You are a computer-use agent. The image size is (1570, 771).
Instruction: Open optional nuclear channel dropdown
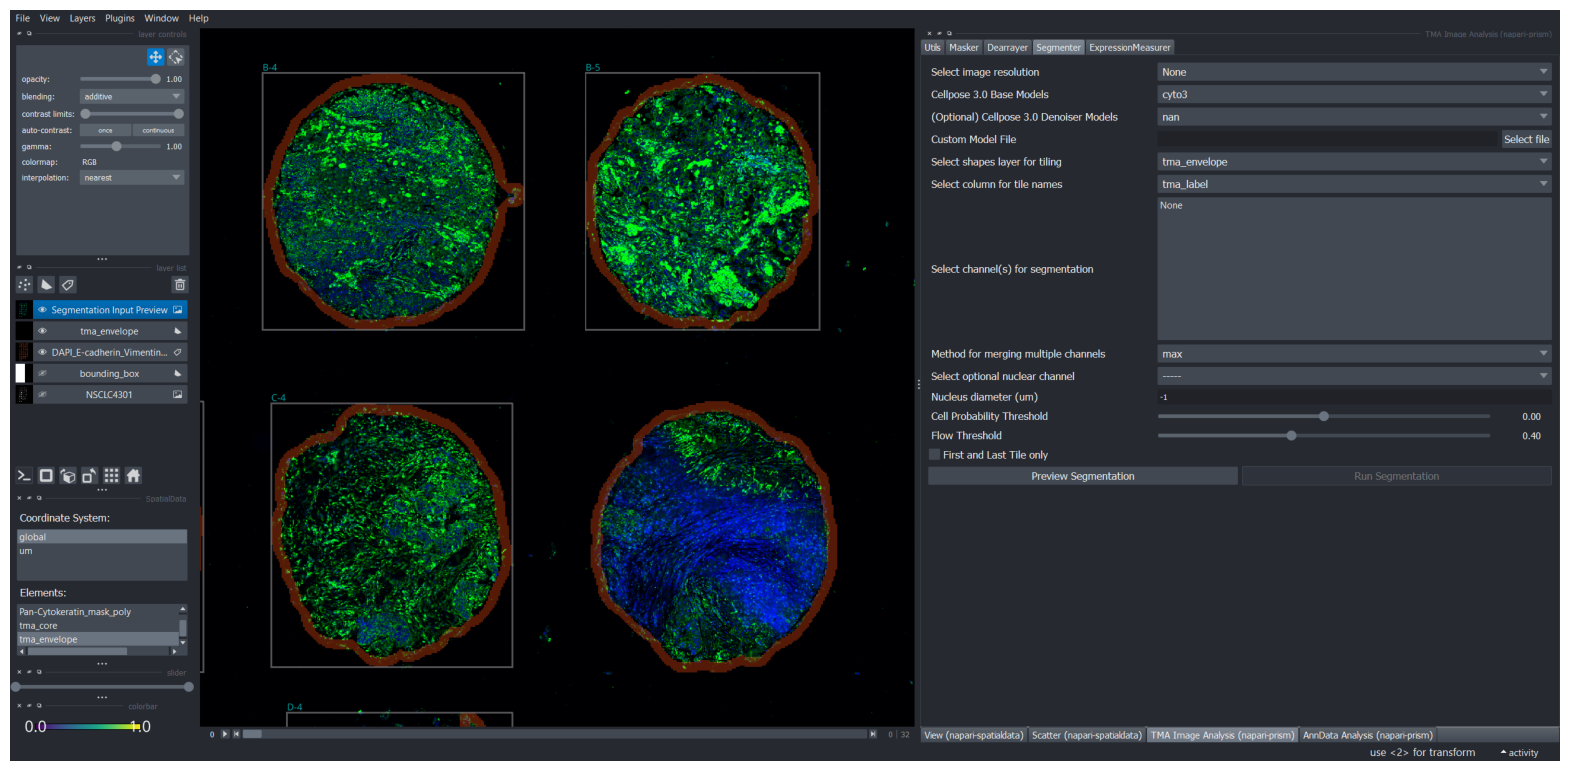(x=1354, y=376)
